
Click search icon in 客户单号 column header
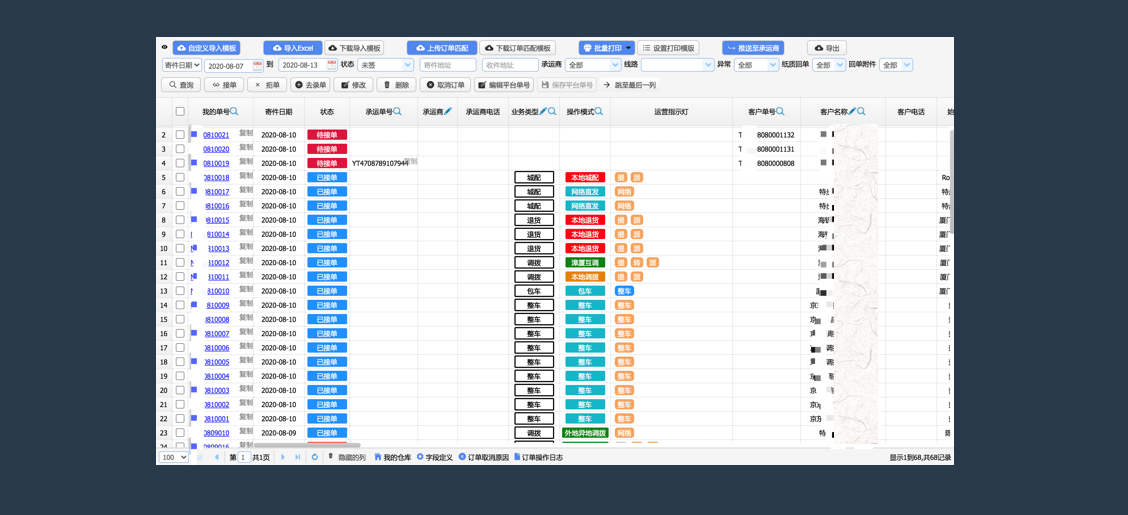[x=780, y=111]
